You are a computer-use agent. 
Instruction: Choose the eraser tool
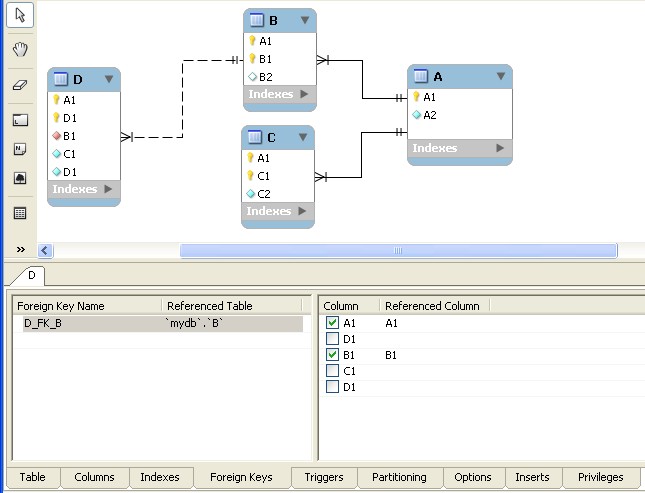click(x=20, y=86)
